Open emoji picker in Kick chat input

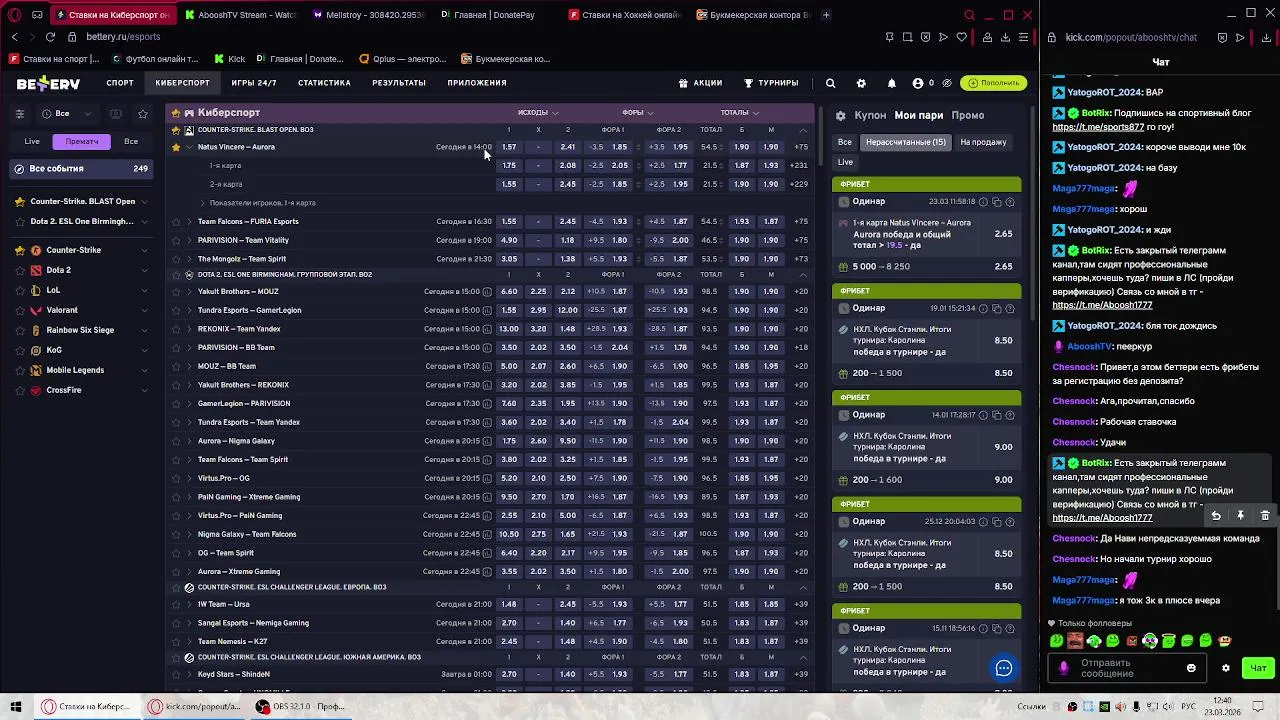(1191, 668)
